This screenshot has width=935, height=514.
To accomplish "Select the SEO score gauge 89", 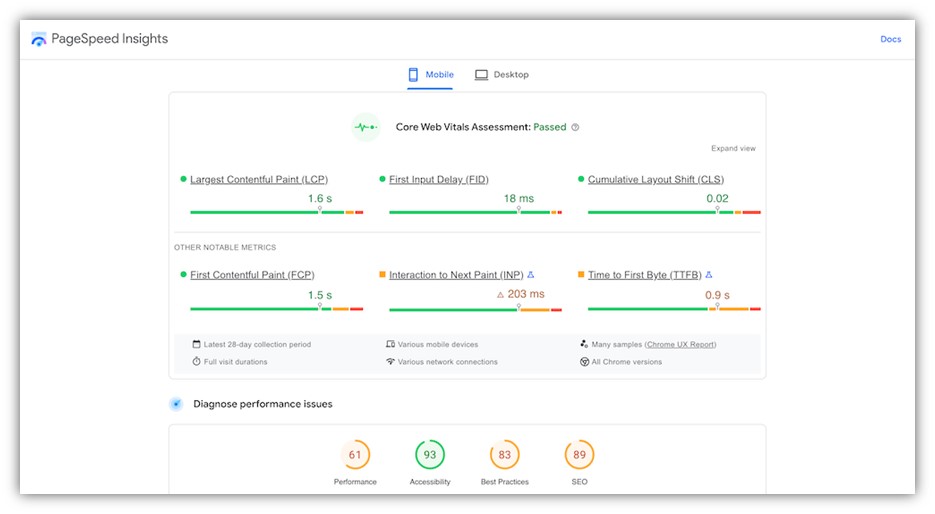I will pyautogui.click(x=580, y=455).
